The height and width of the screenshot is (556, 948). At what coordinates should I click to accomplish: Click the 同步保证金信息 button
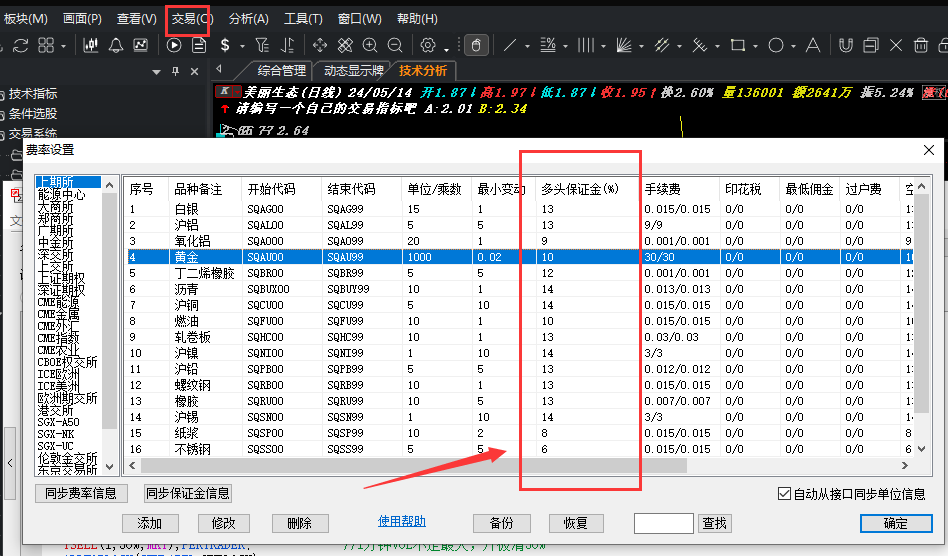pyautogui.click(x=188, y=493)
